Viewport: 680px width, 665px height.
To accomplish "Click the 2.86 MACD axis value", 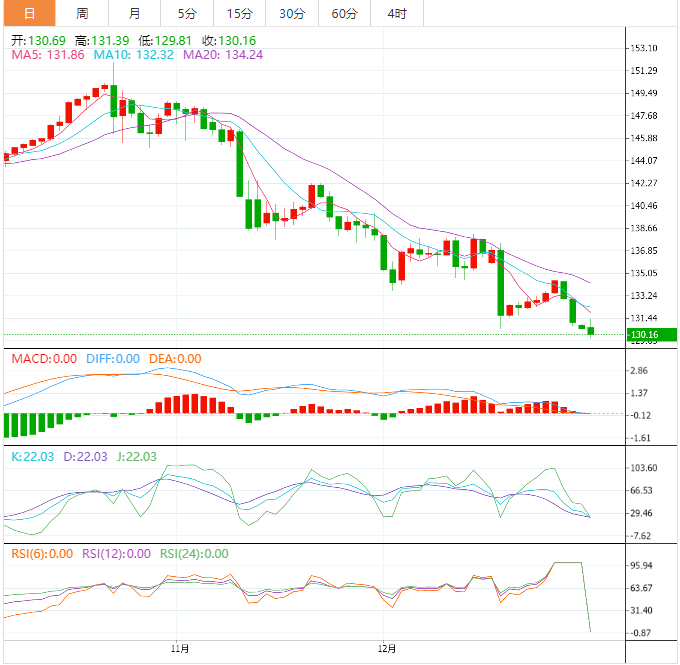I will [x=639, y=370].
